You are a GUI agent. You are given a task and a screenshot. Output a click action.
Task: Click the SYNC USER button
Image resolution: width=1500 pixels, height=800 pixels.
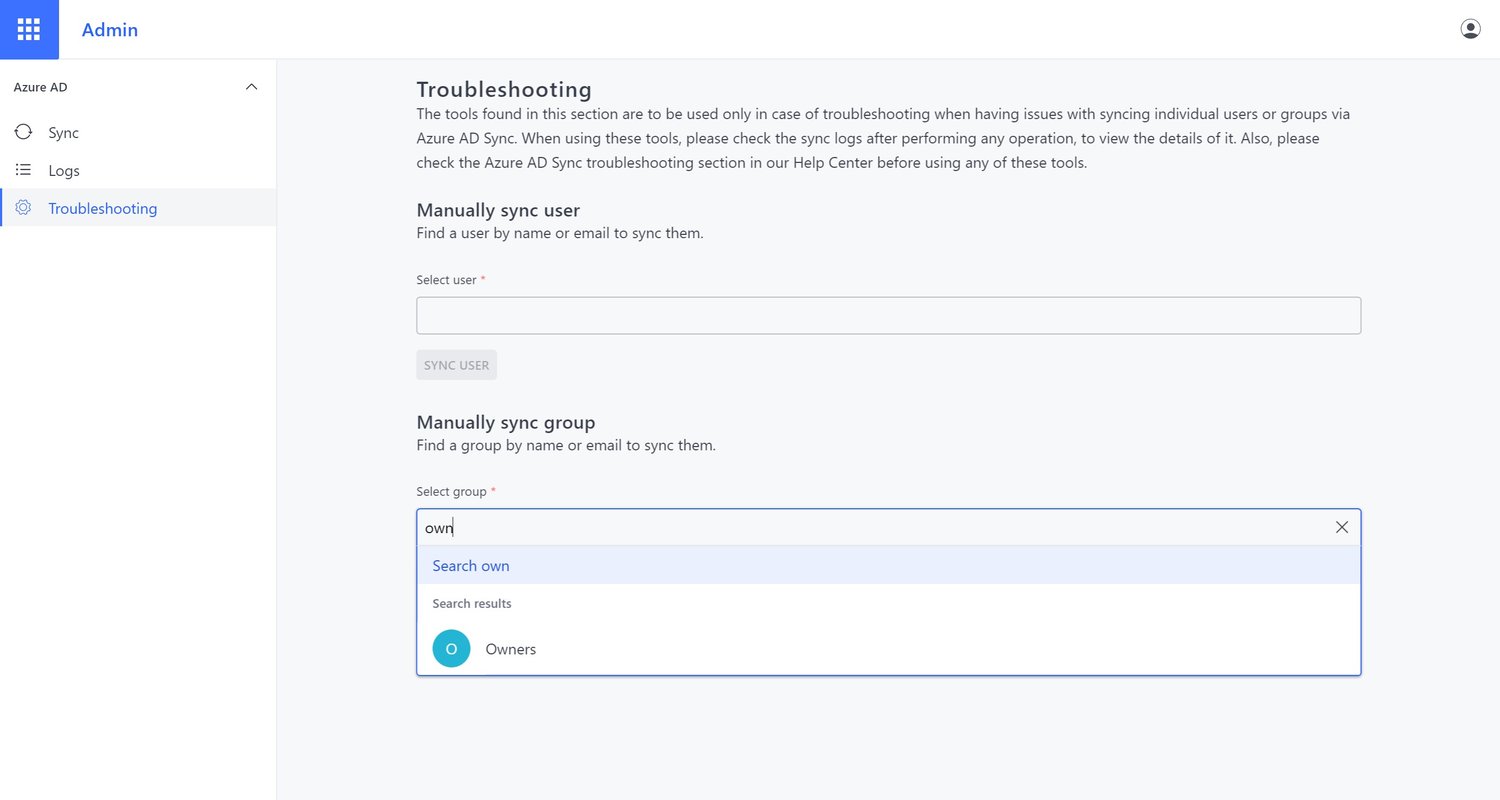456,364
